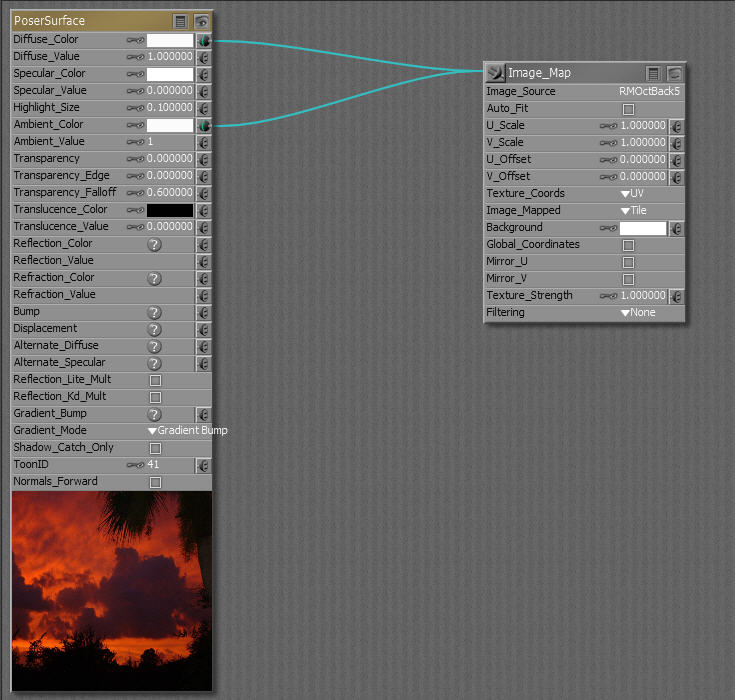The height and width of the screenshot is (700, 735).
Task: Click the Specular_Color node plug icon
Action: click(203, 75)
